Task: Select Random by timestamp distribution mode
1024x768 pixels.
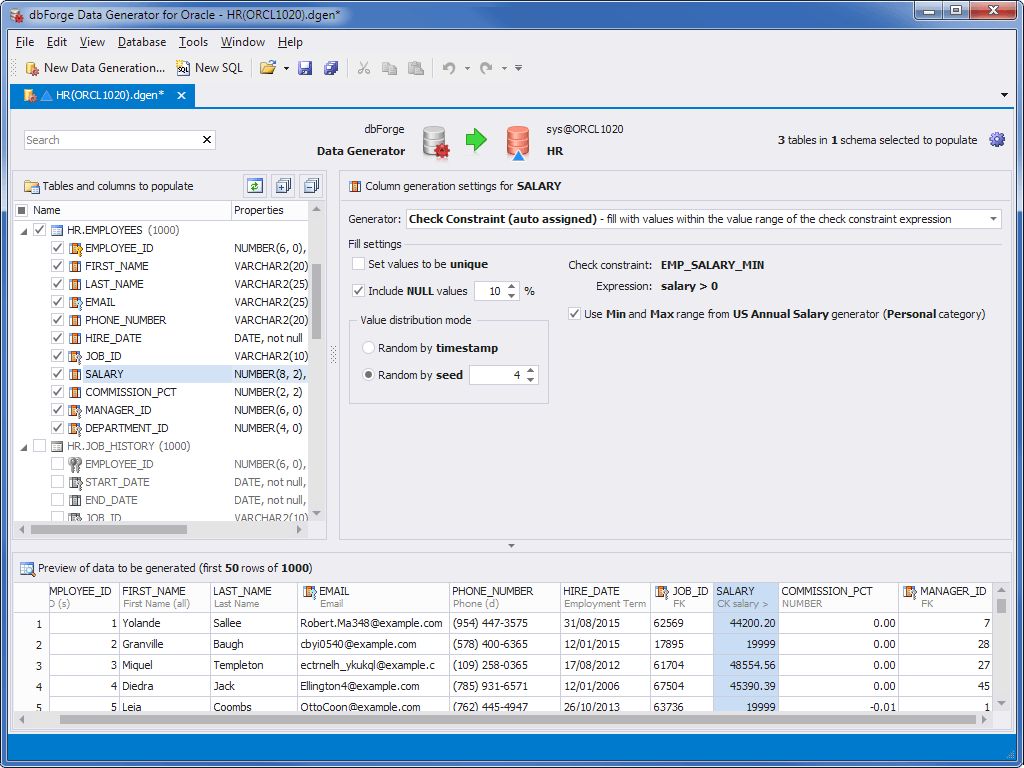Action: [370, 347]
